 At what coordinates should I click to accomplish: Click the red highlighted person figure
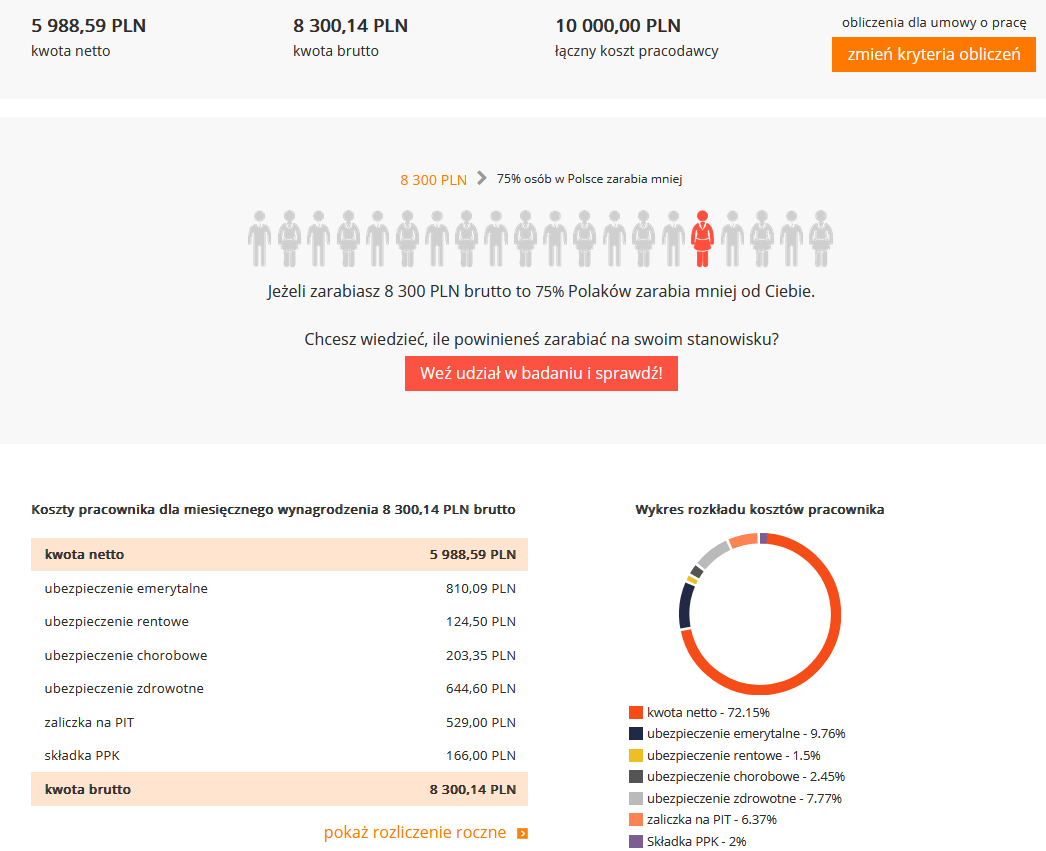pos(702,239)
